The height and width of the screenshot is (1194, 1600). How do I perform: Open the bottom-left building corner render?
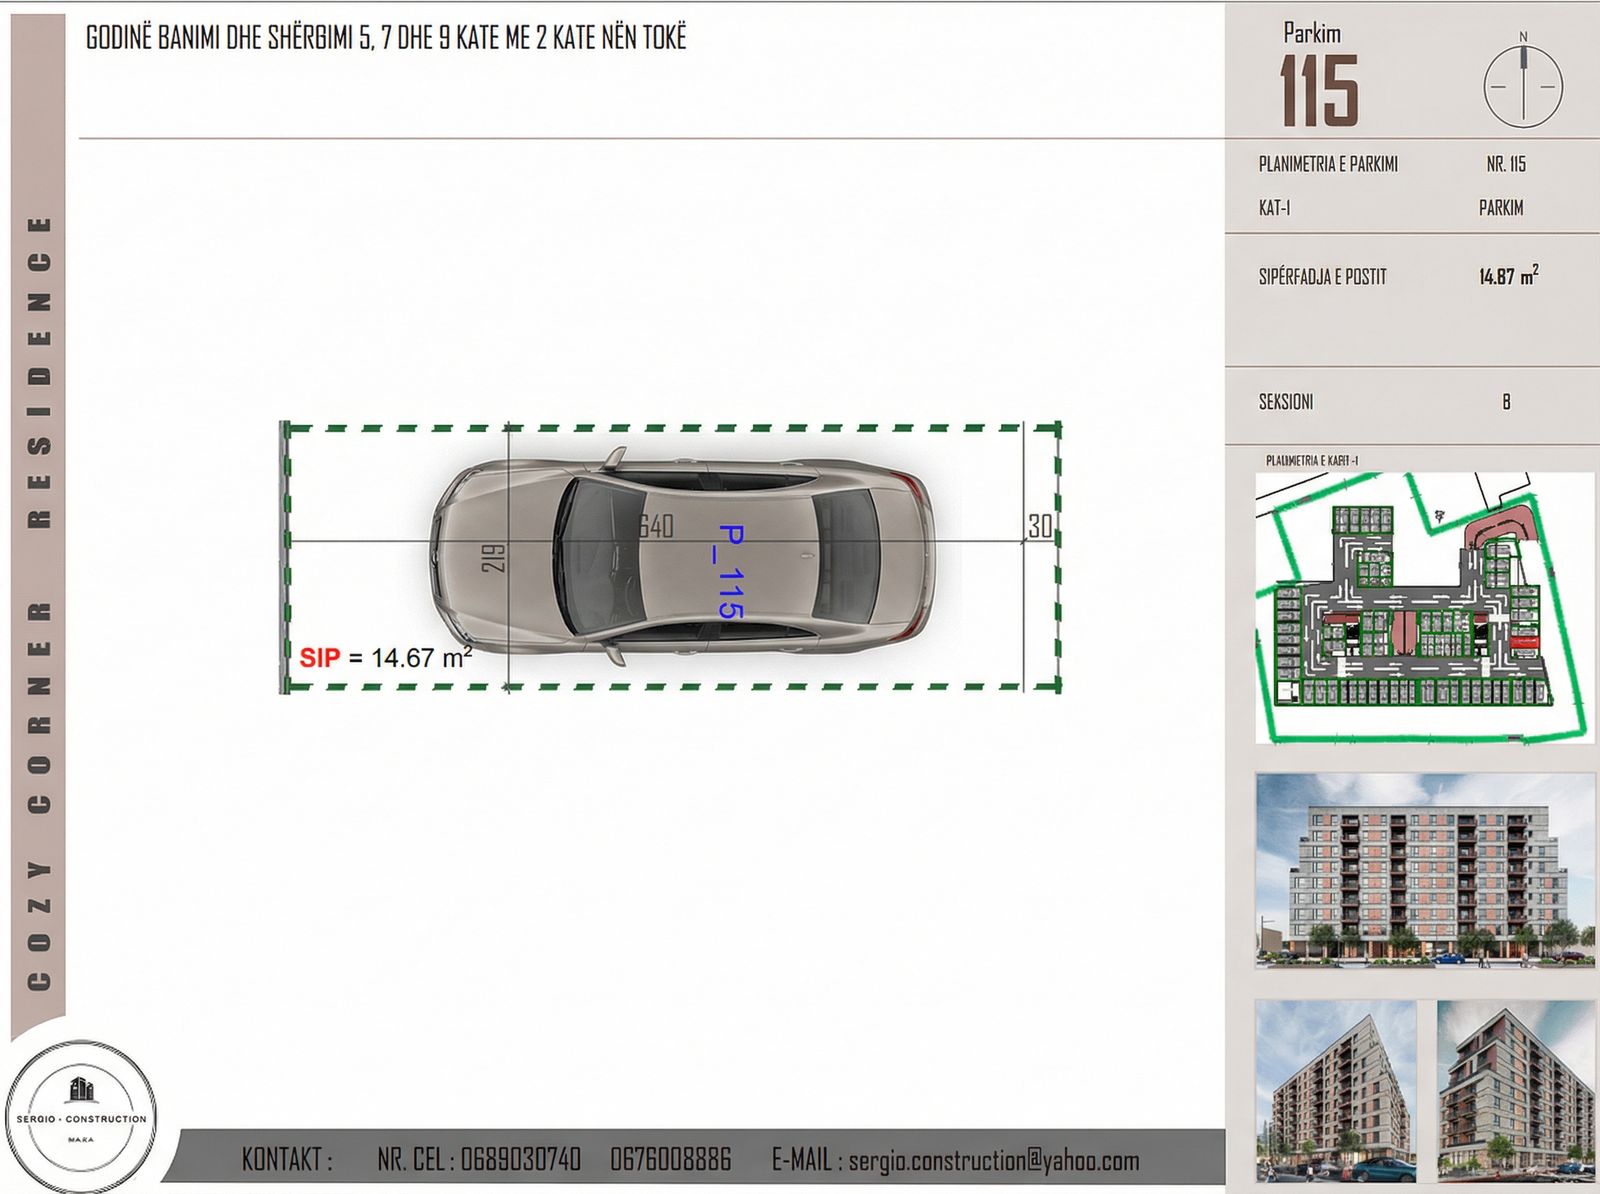(x=1335, y=1091)
